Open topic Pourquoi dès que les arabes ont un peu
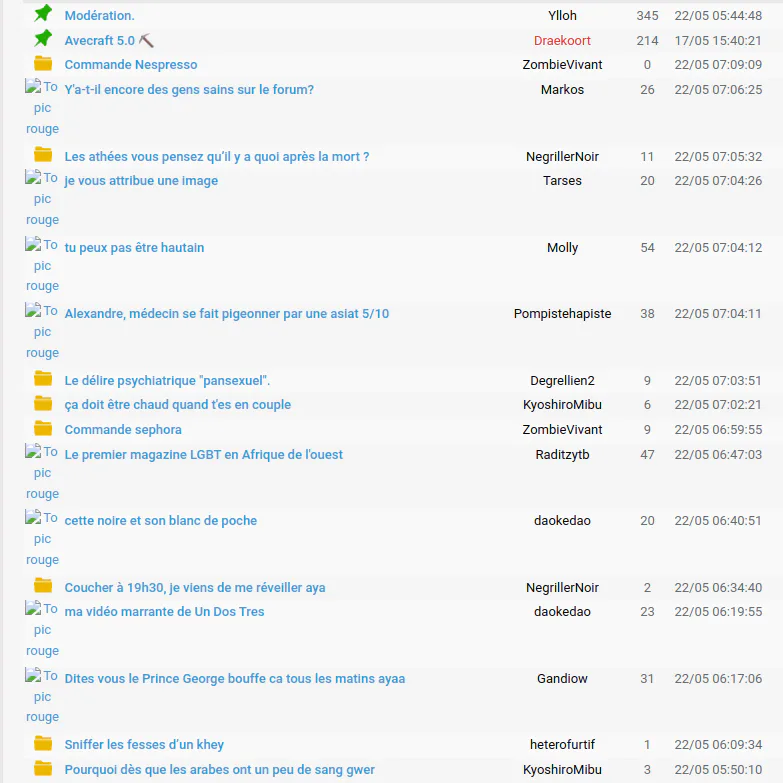Image resolution: width=783 pixels, height=783 pixels. tap(220, 769)
